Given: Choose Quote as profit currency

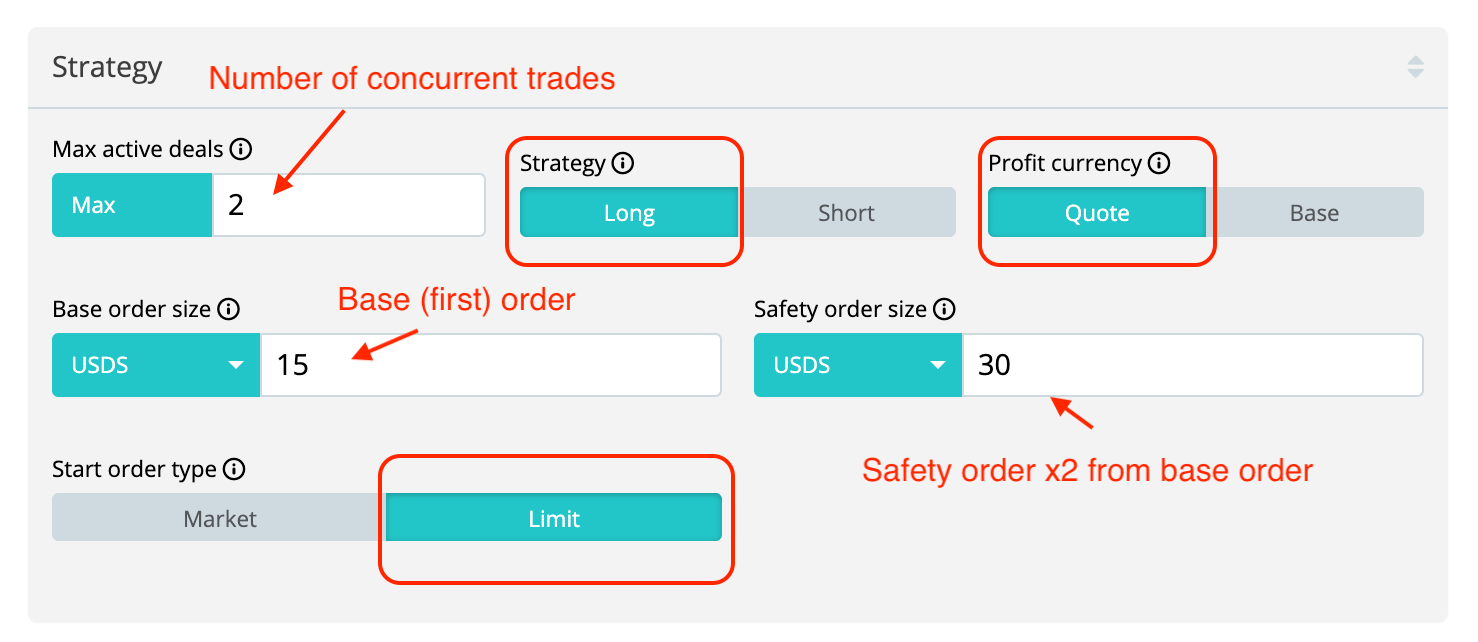Looking at the screenshot, I should tap(1097, 213).
